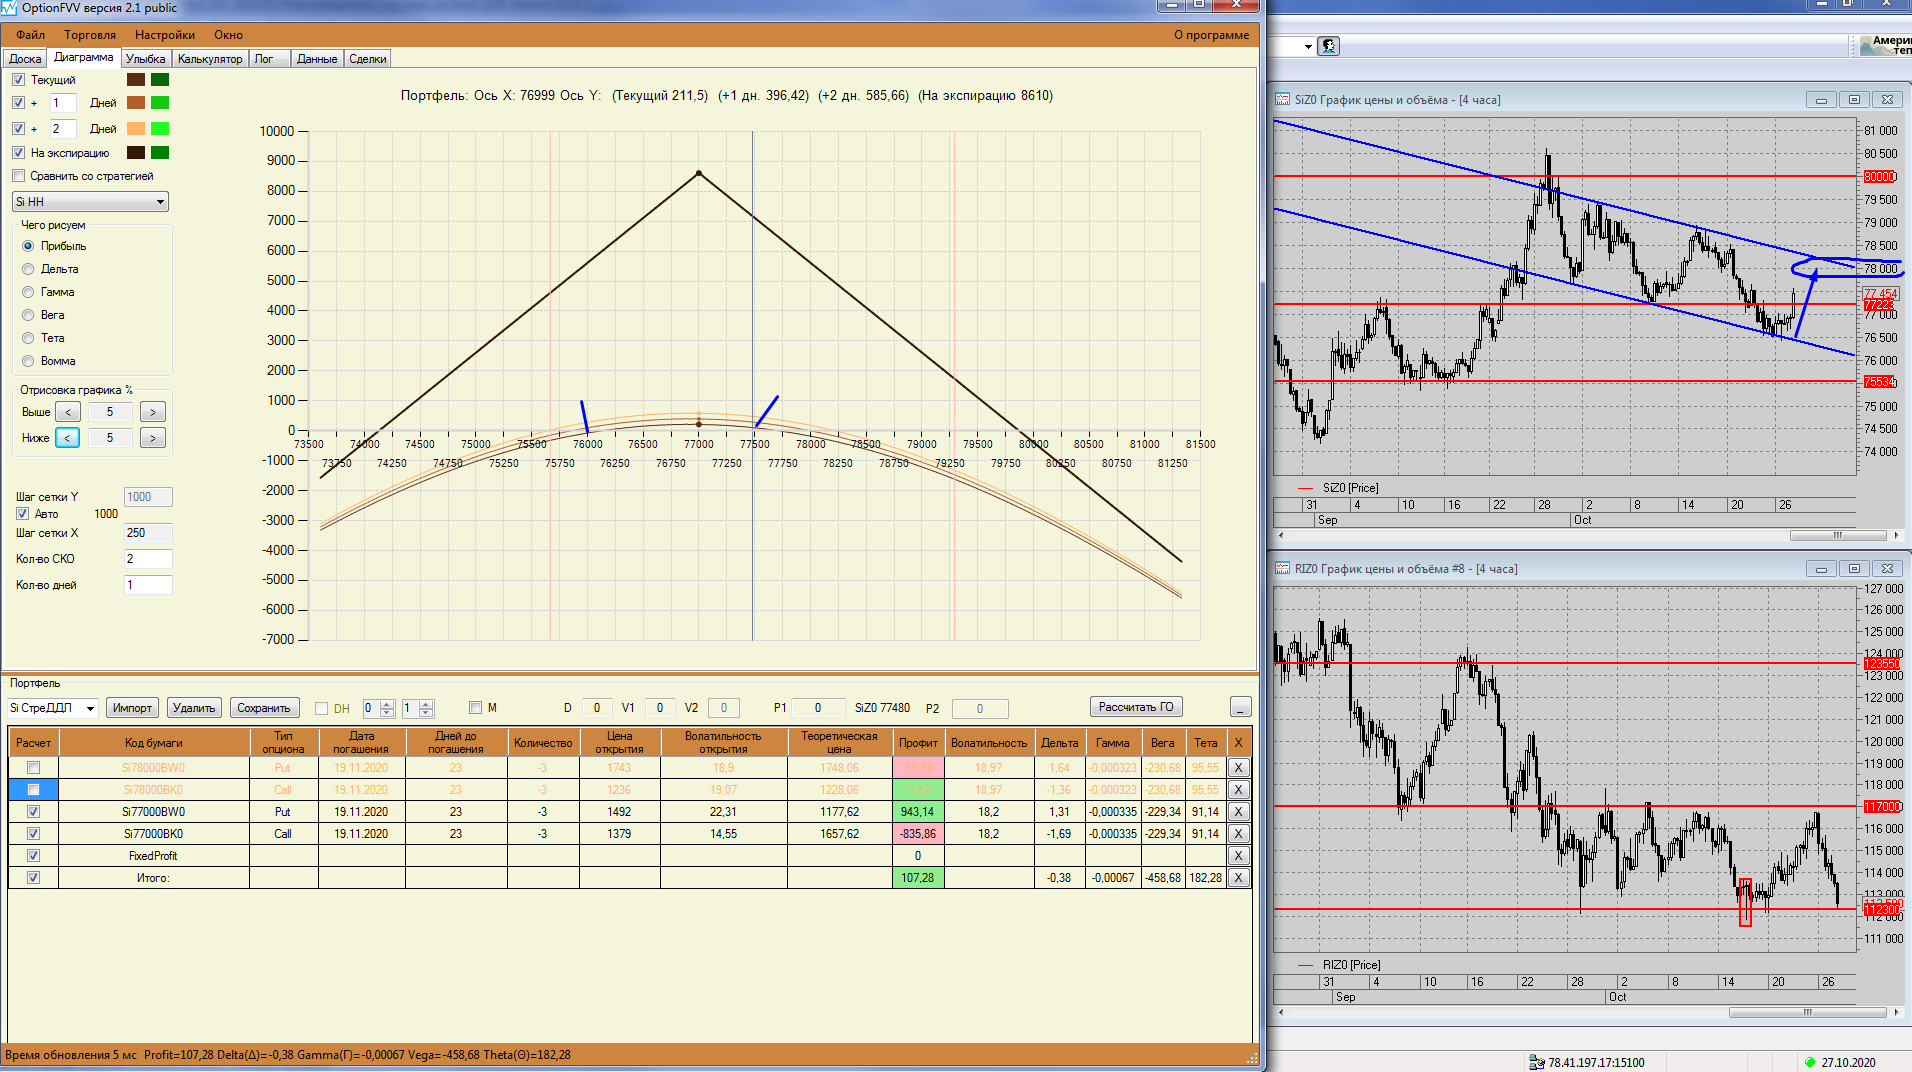Toggle the M checkbox in the portfolio toolbar
The image size is (1912, 1072).
tap(476, 707)
